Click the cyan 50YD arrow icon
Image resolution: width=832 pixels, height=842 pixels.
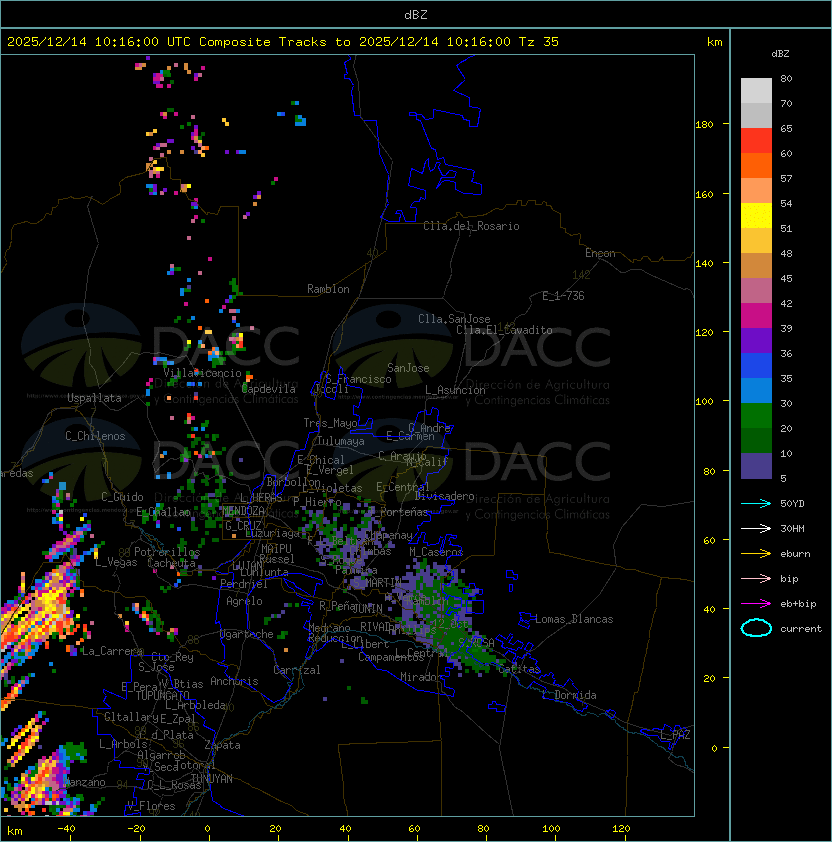(756, 504)
